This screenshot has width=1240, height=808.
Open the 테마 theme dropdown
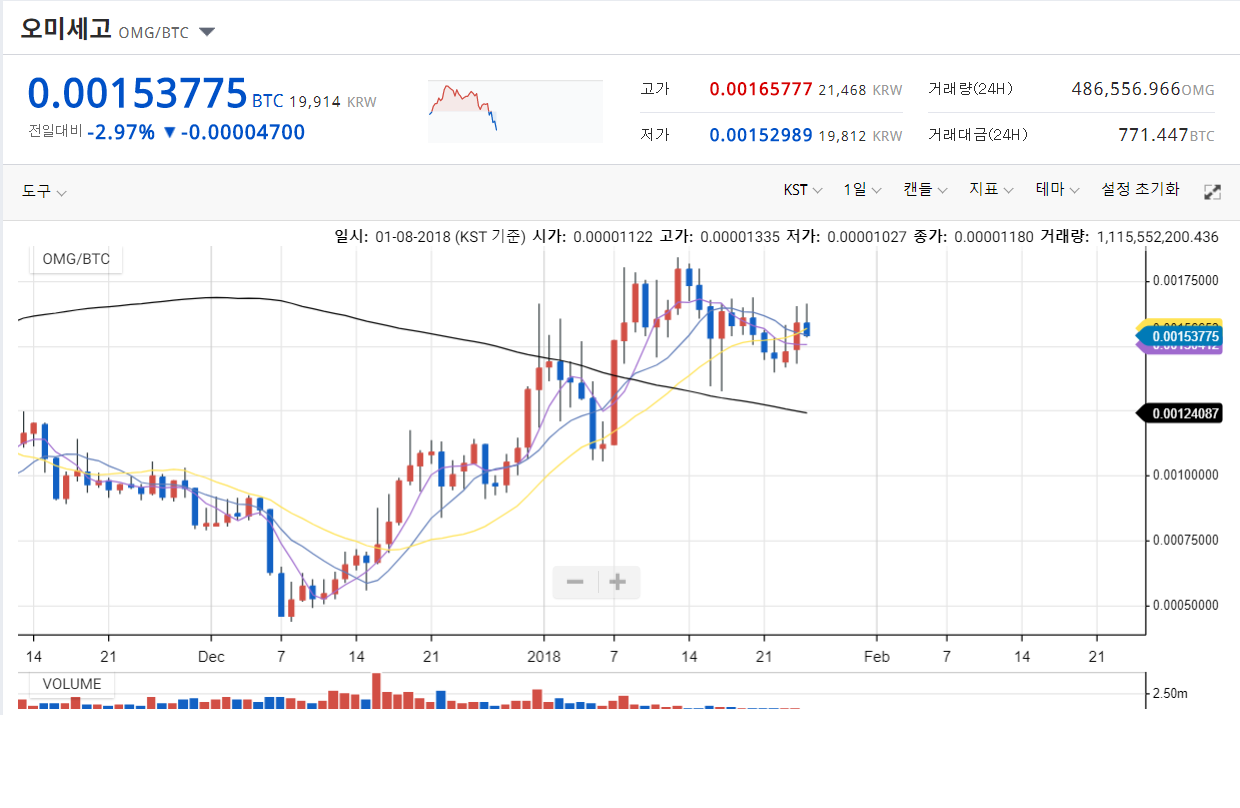(1057, 189)
